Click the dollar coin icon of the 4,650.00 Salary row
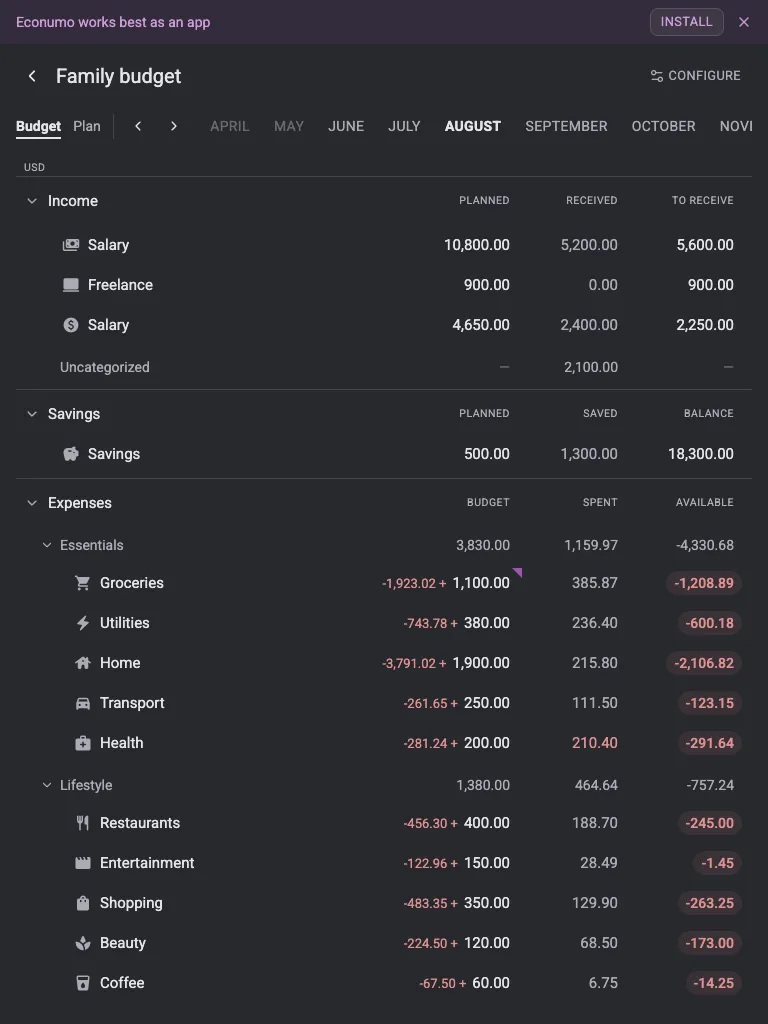 pyautogui.click(x=71, y=325)
